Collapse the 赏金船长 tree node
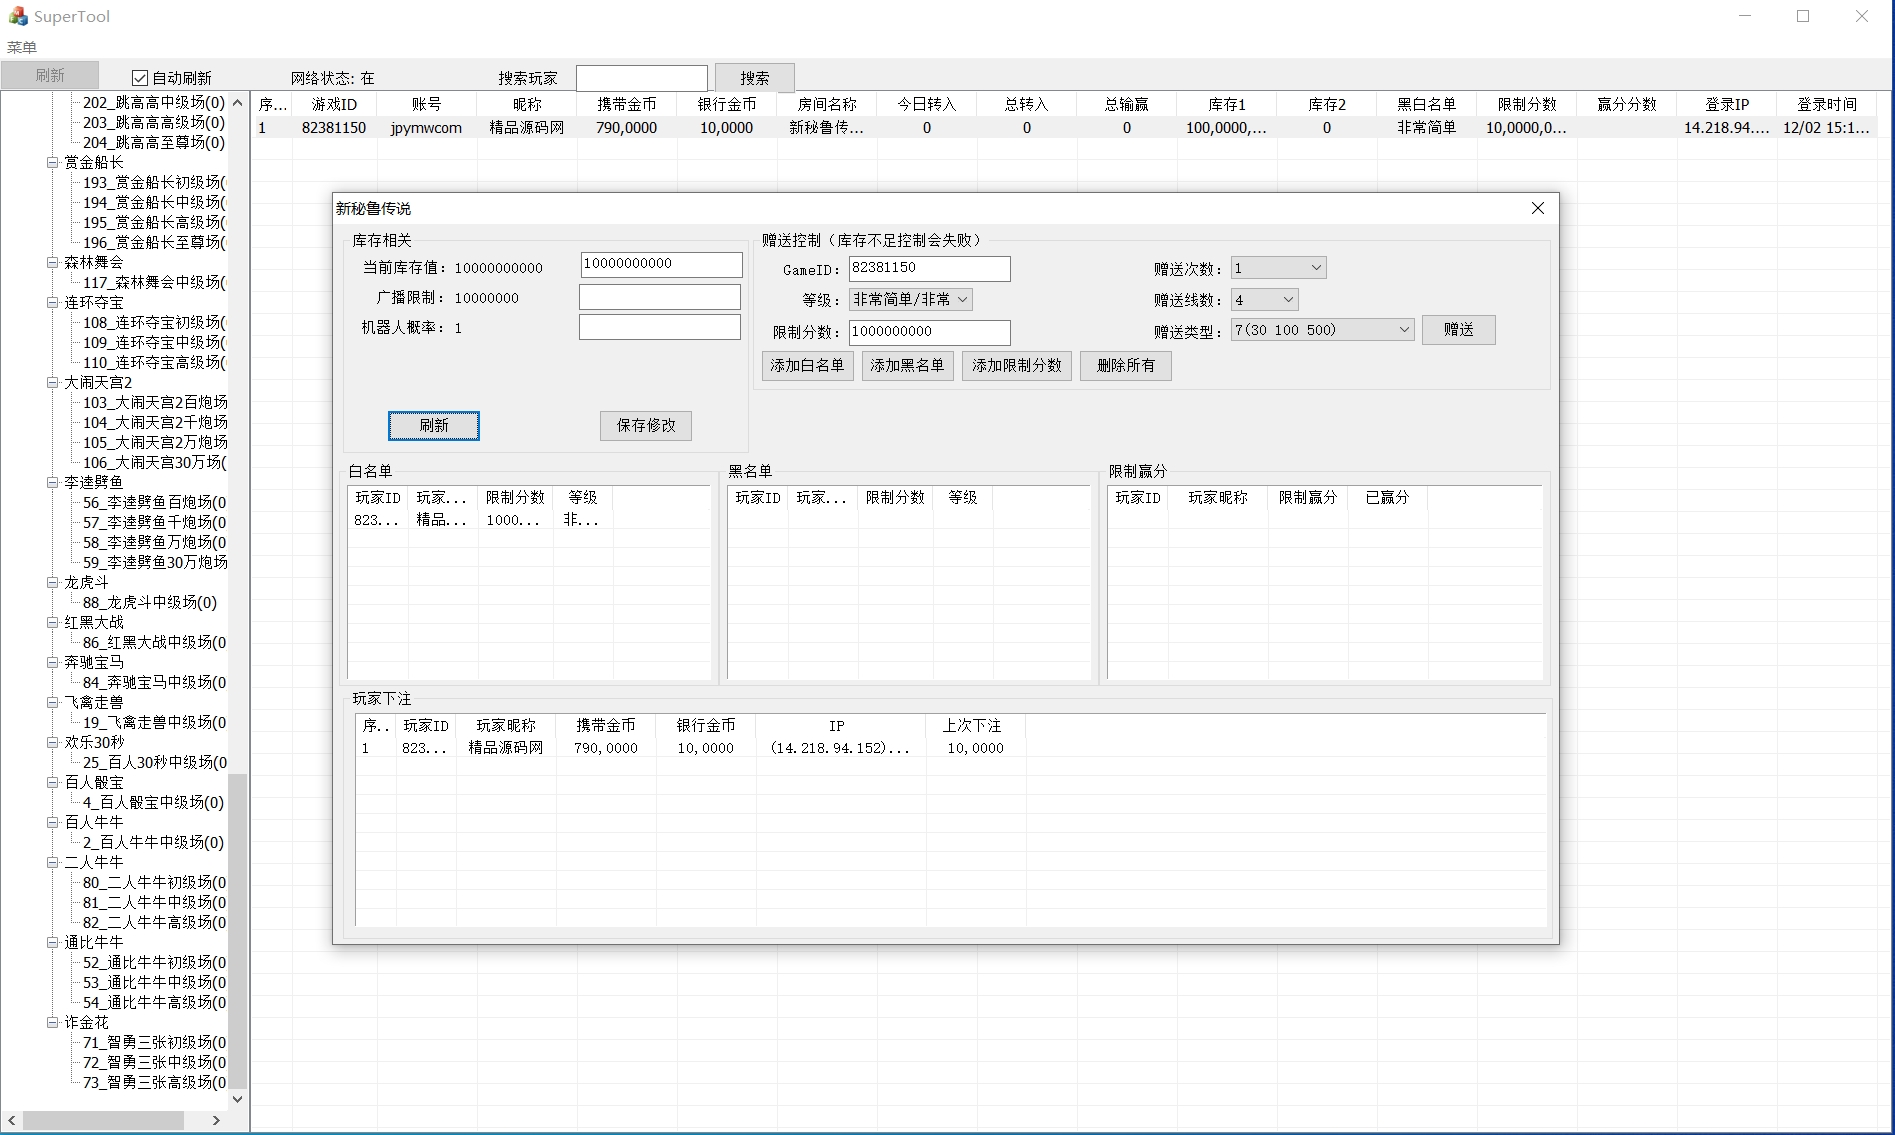1895x1135 pixels. point(53,162)
